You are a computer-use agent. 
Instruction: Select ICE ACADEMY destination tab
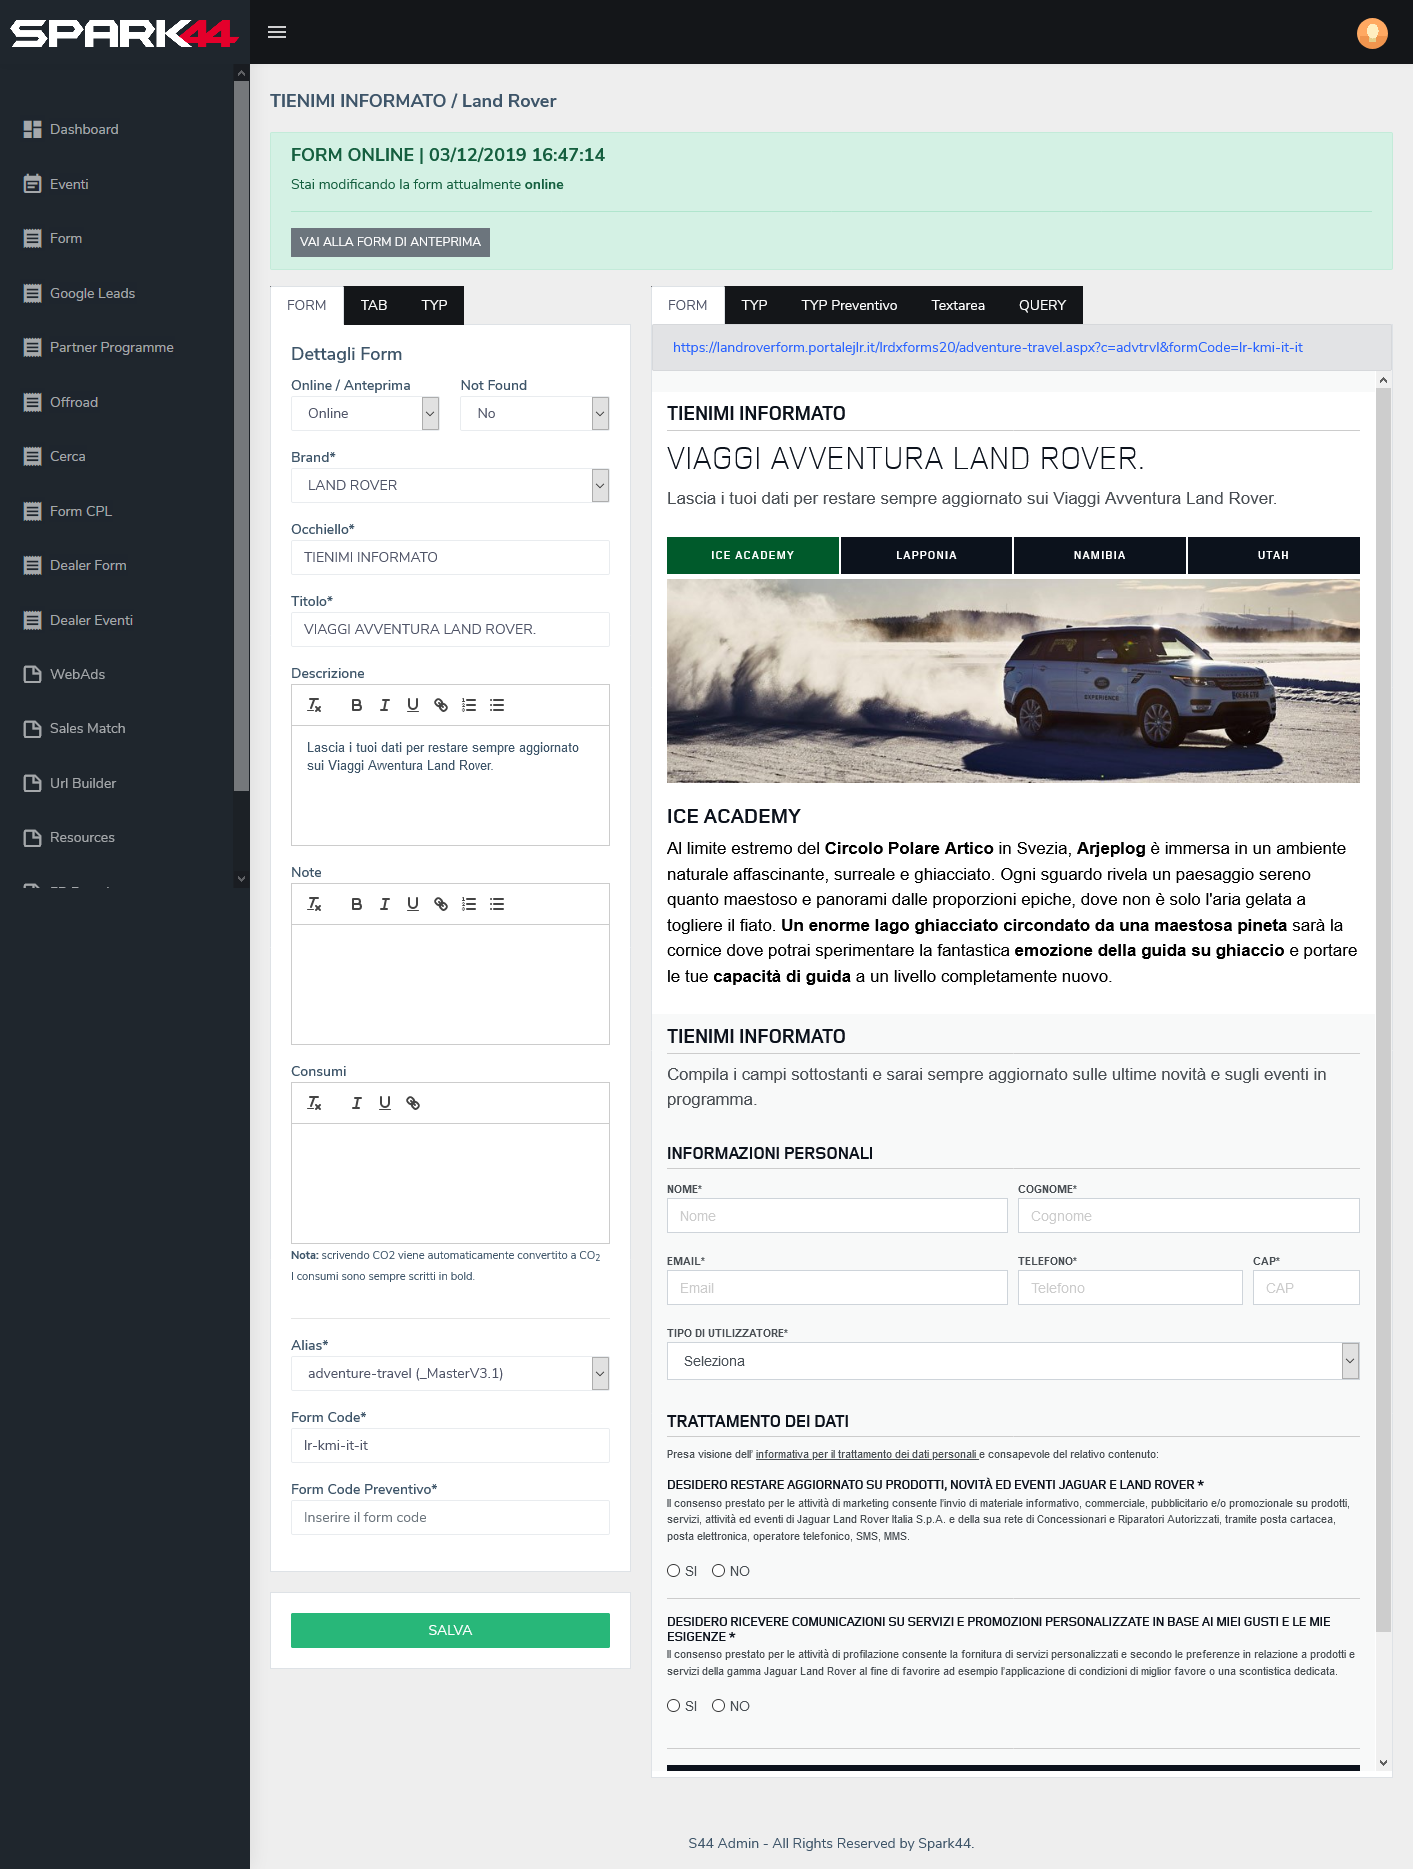(x=753, y=555)
